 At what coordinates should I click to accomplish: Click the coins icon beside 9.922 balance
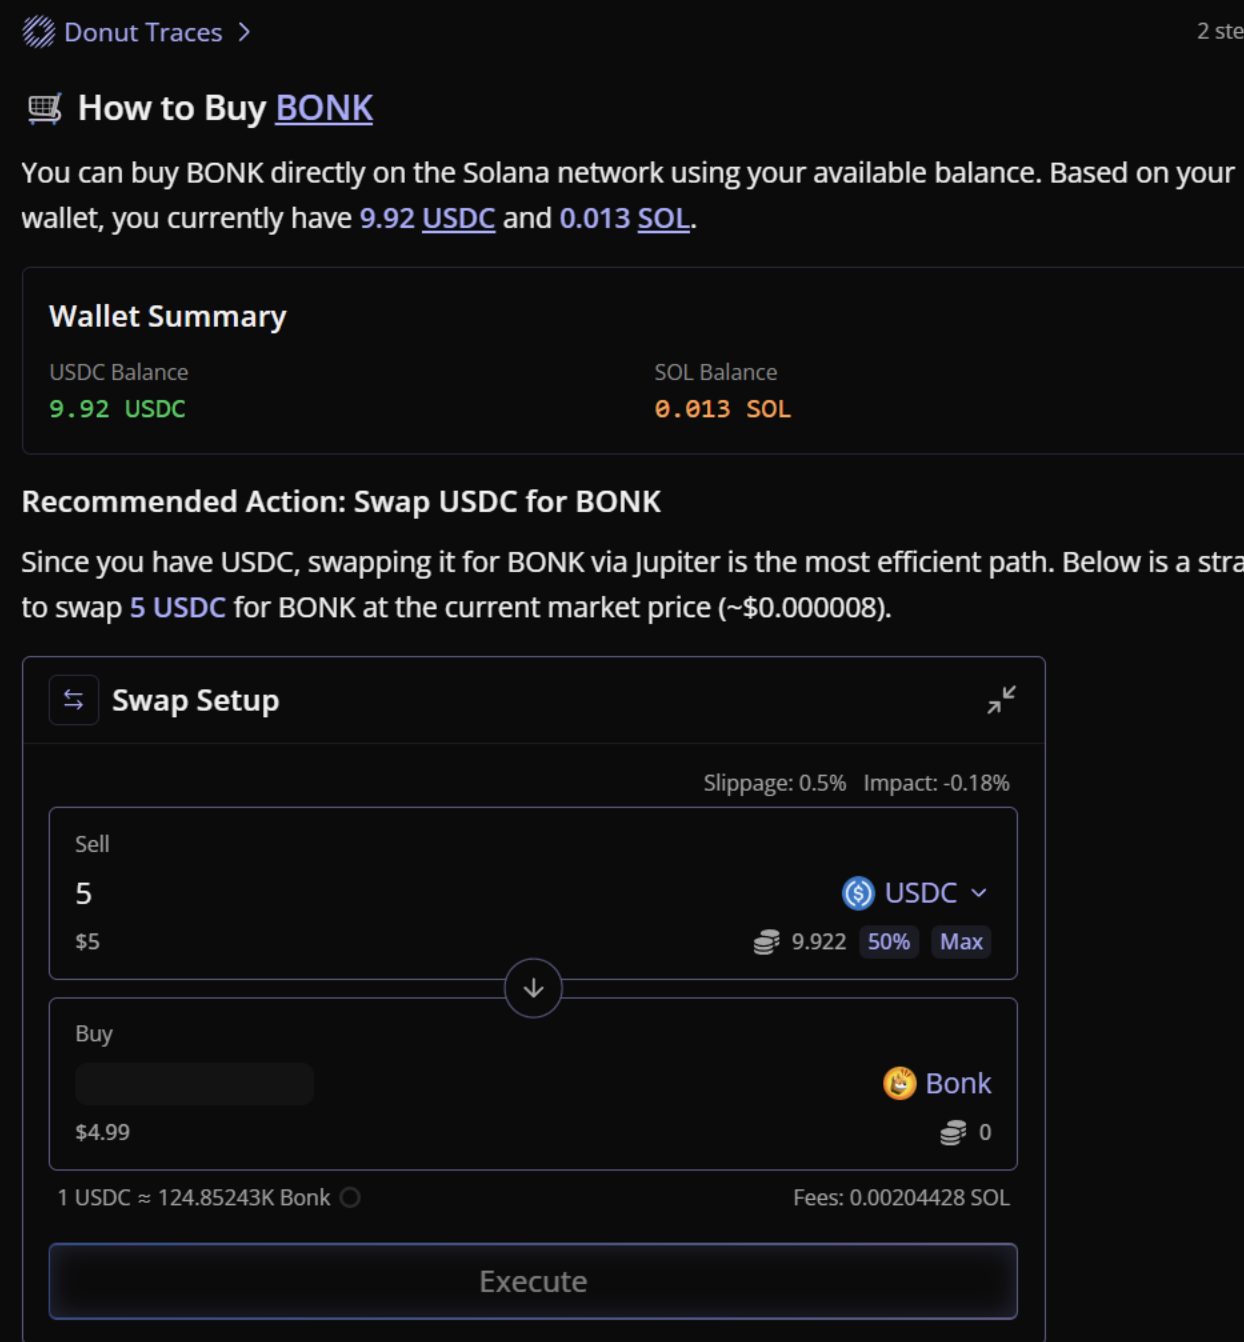click(766, 942)
